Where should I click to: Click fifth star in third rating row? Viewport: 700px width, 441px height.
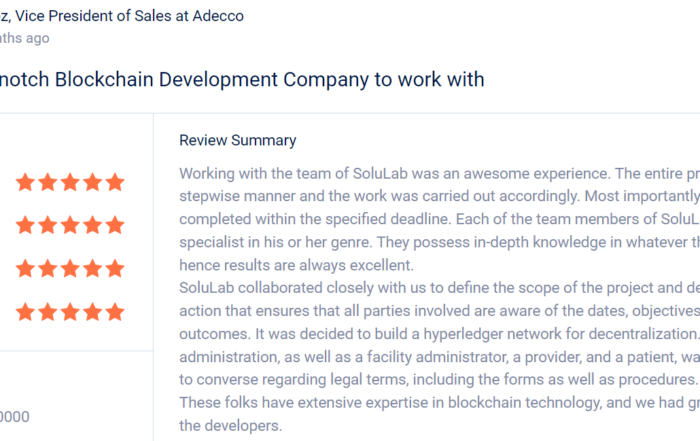click(115, 268)
